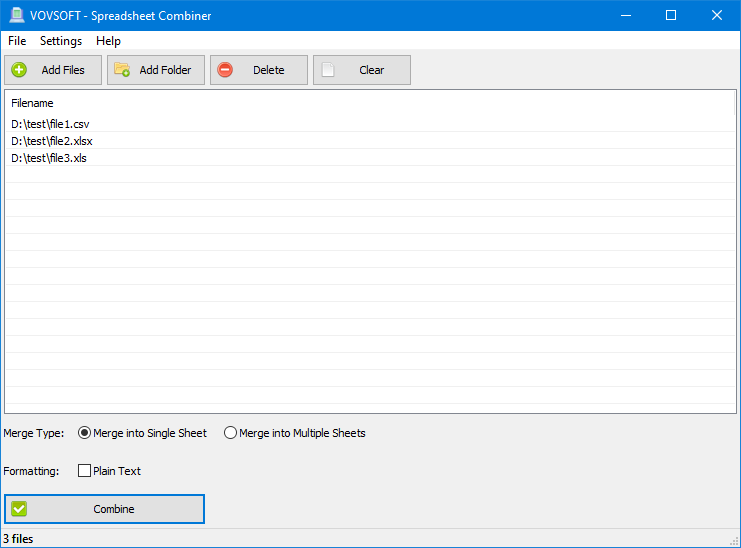Close the Spreadsheet Combiner window
Screen dimensions: 741x548
[717, 15]
